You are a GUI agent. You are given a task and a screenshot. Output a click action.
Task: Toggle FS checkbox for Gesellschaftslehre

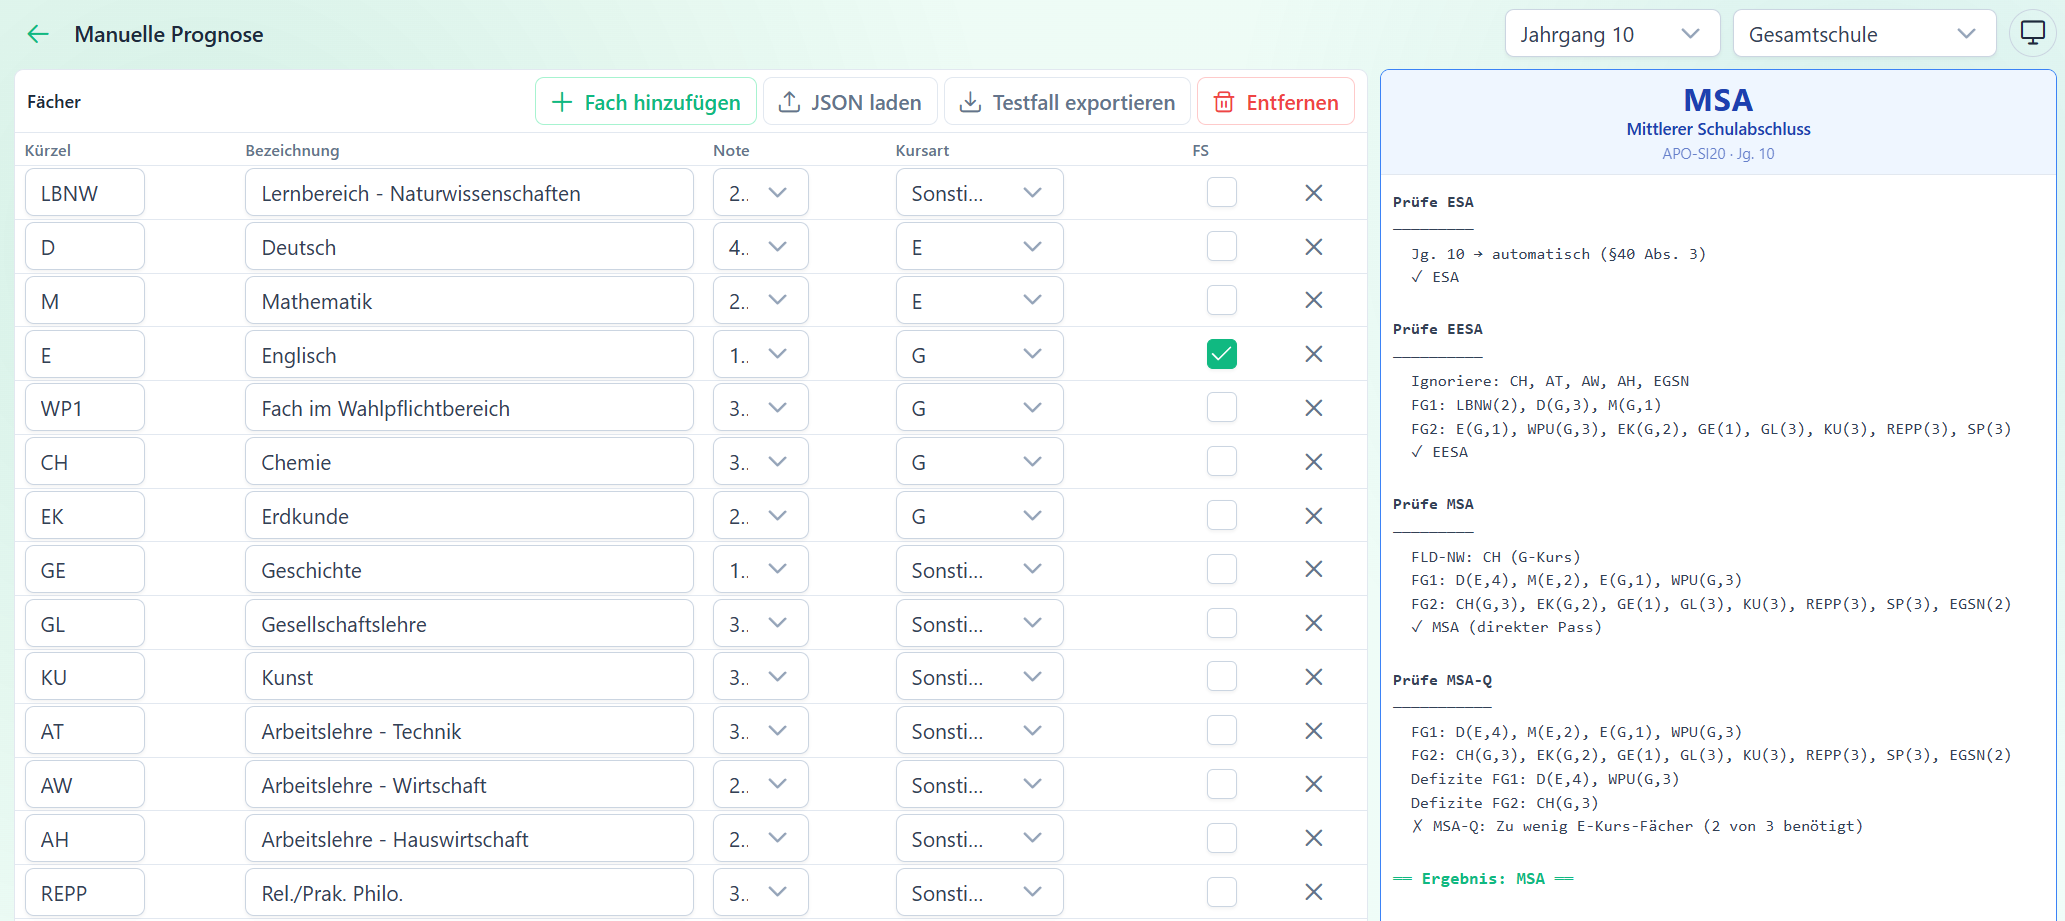[x=1222, y=623]
